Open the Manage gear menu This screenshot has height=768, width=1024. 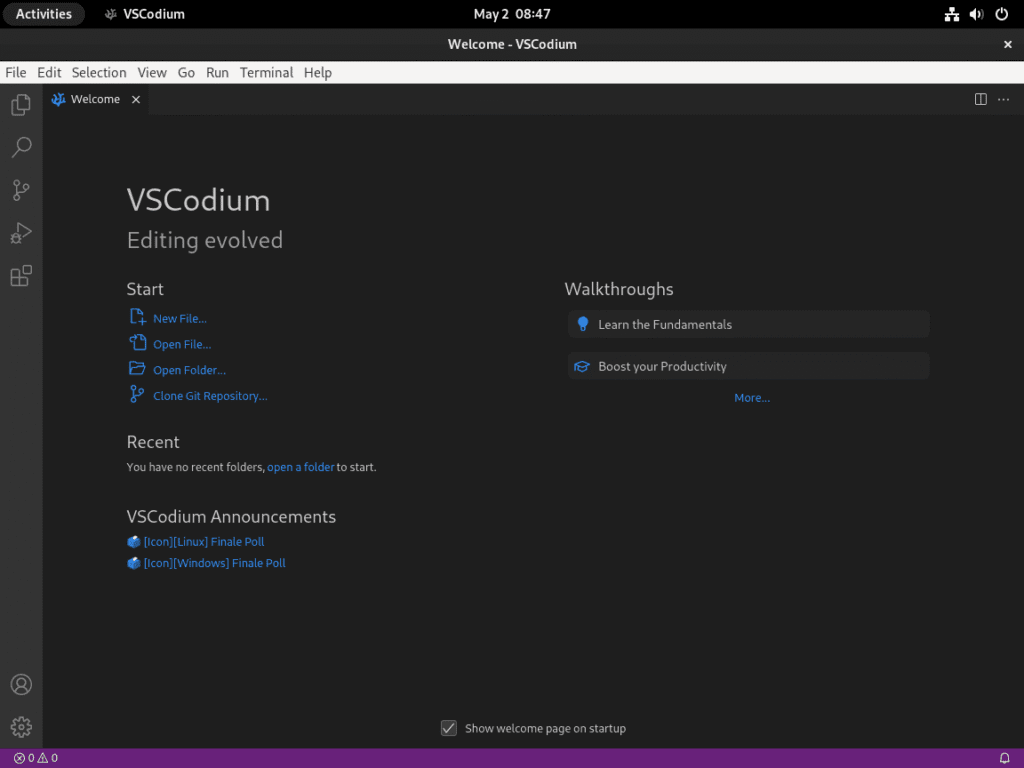point(20,727)
